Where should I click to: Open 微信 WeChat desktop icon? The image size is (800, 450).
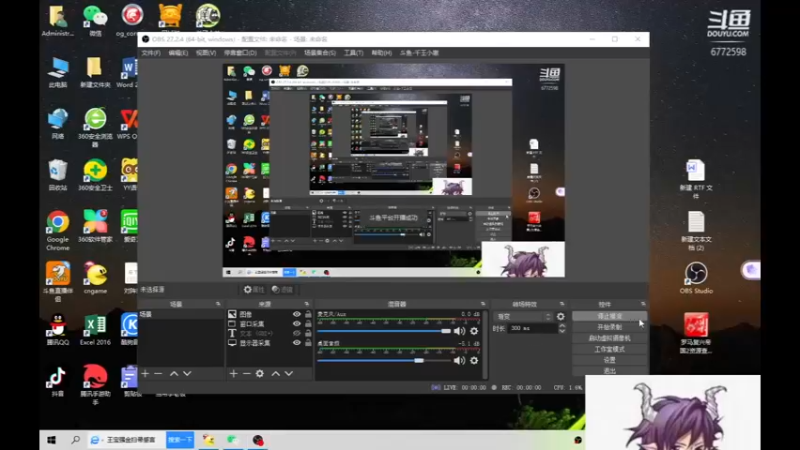pos(95,21)
